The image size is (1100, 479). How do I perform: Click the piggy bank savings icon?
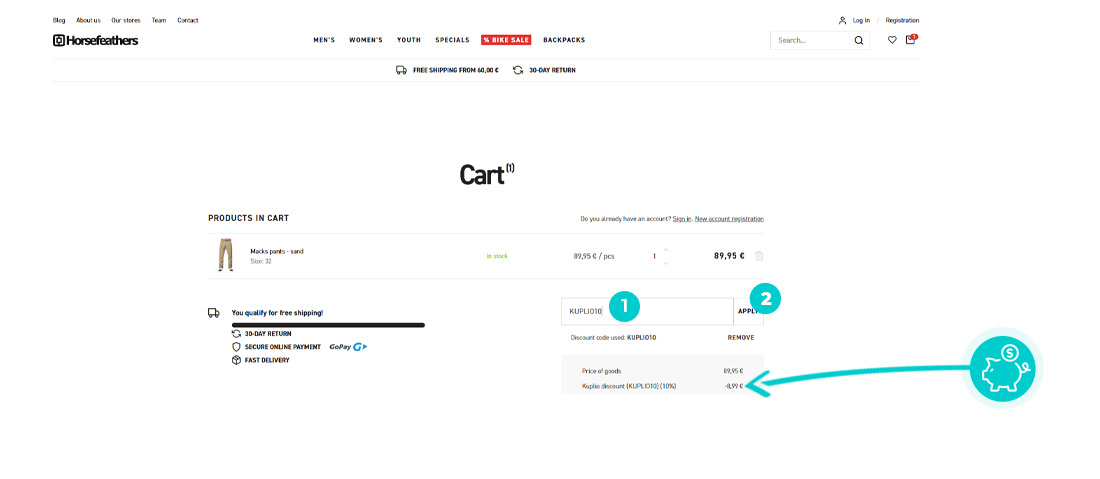(x=1001, y=367)
